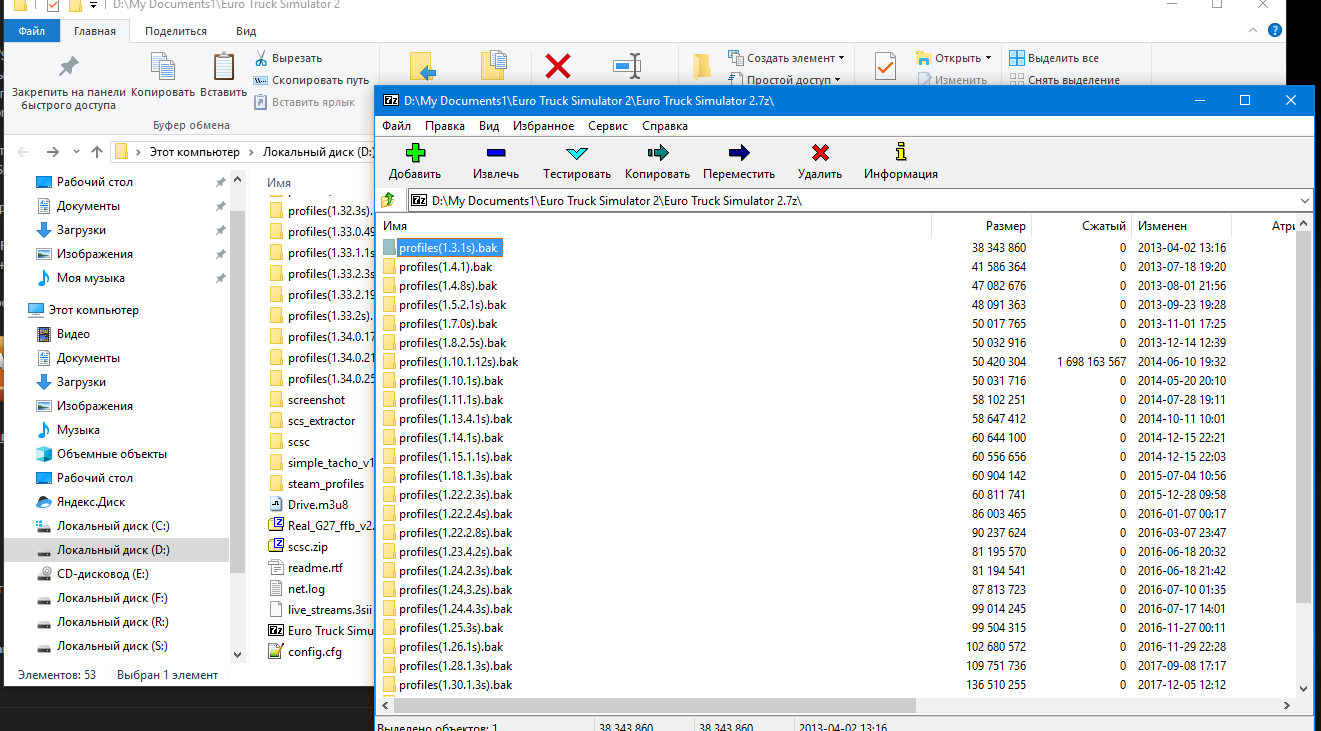Click the Тестировать (Test) icon in 7-Zip
The height and width of the screenshot is (731, 1321).
pos(576,153)
